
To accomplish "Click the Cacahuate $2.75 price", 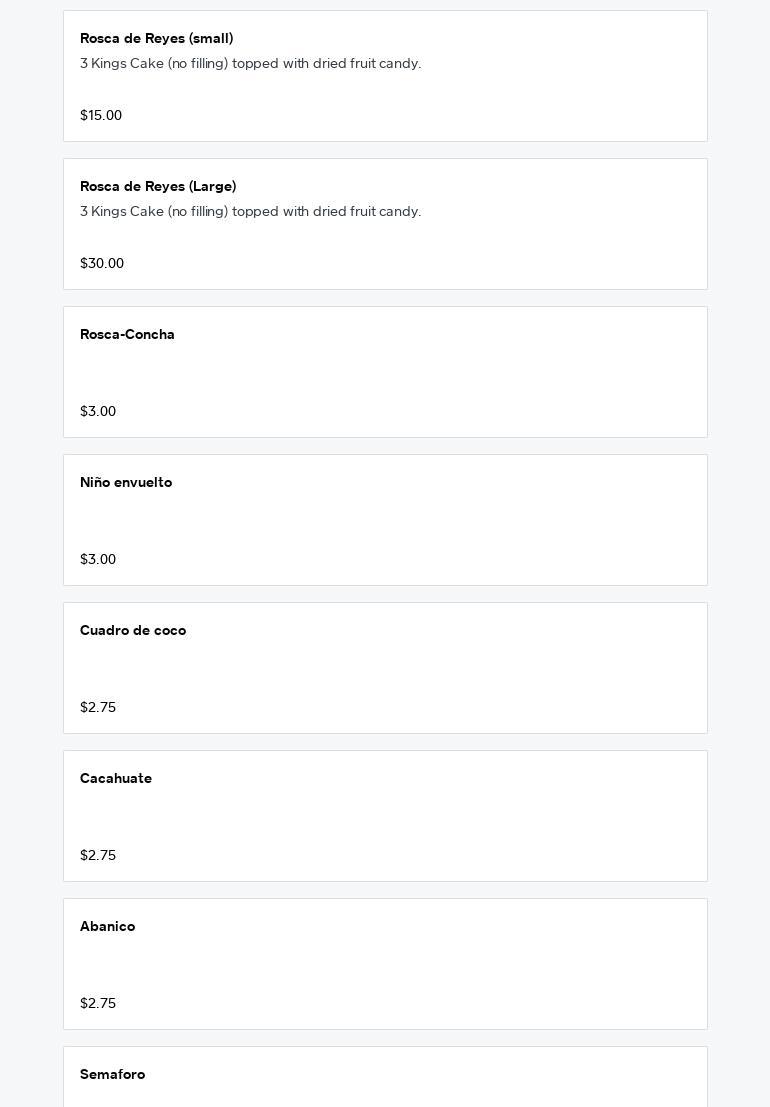I will 98,856.
